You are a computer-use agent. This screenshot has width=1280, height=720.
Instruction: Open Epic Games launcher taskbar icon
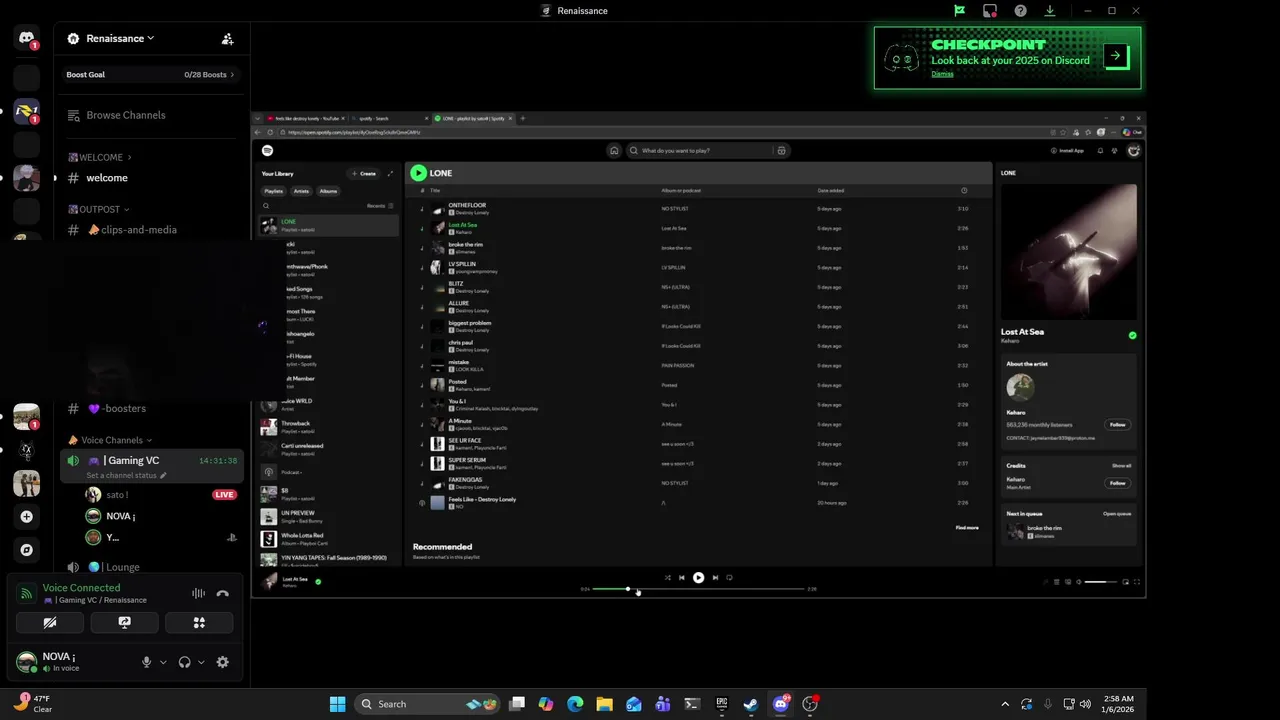pyautogui.click(x=721, y=704)
